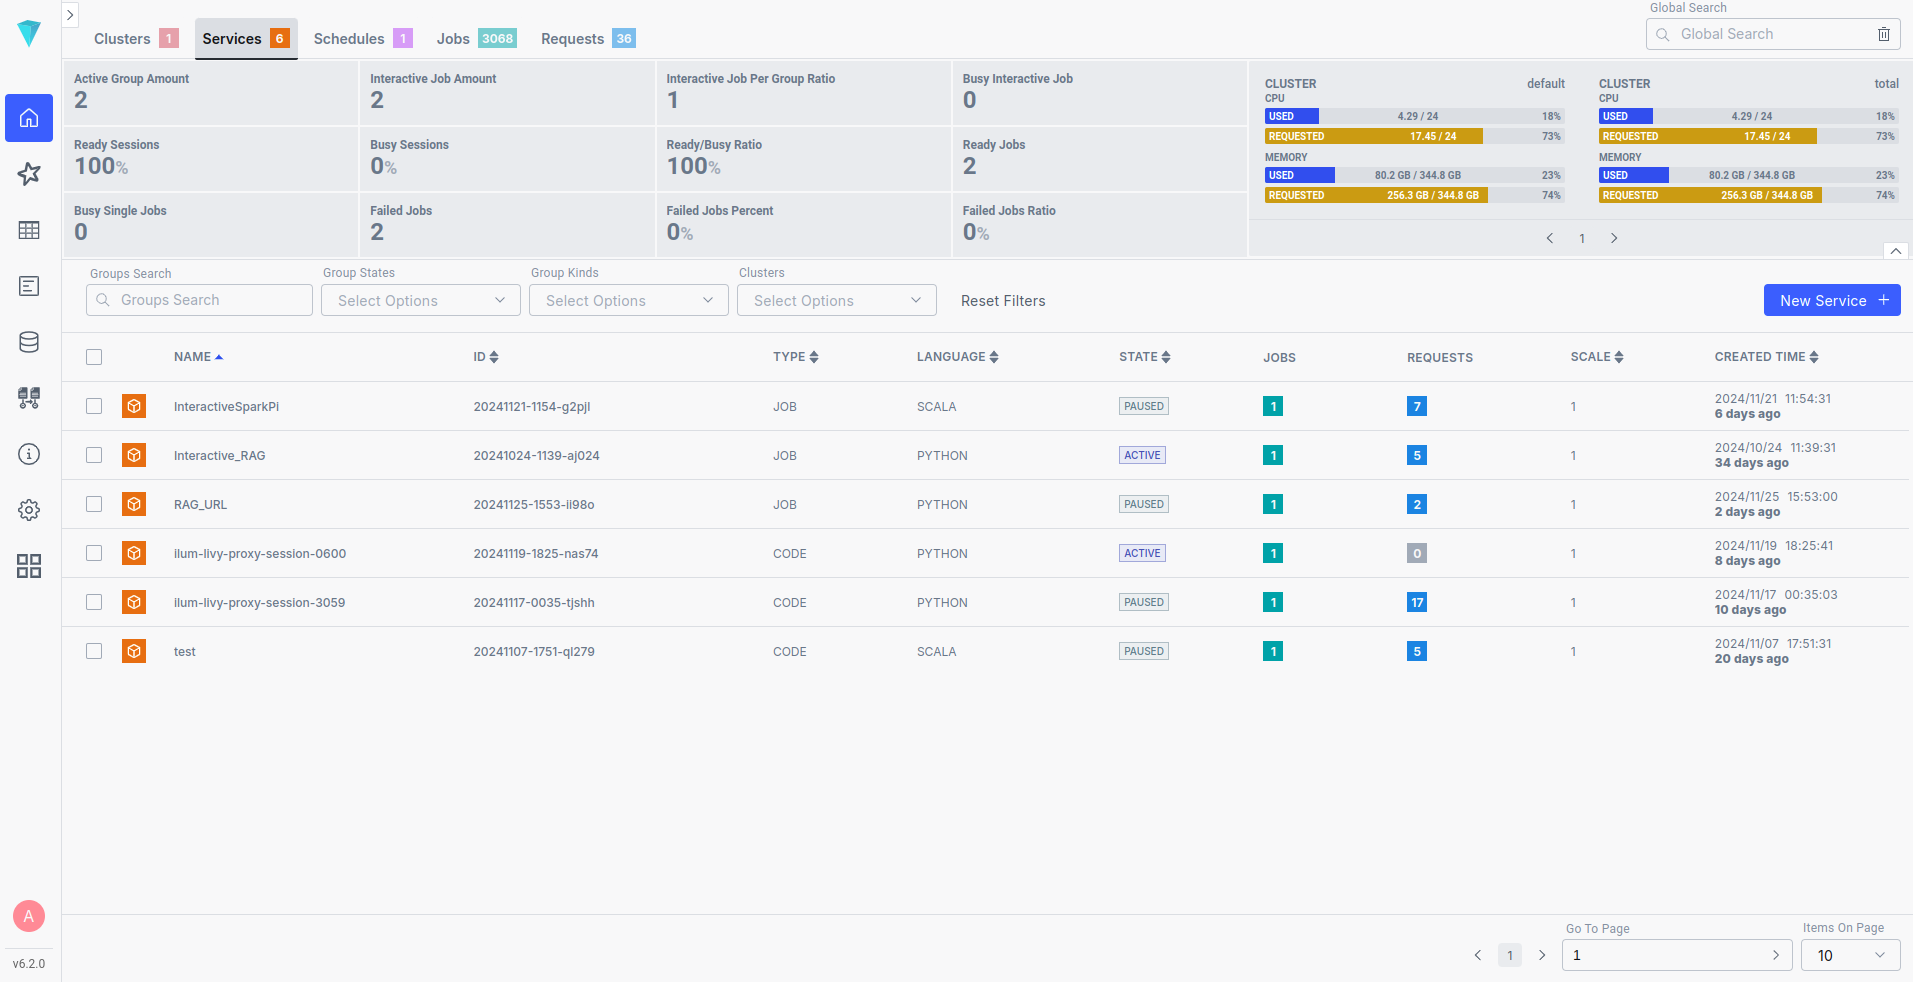The width and height of the screenshot is (1913, 982).
Task: Collapse the statistics panel with the chevron
Action: tap(1895, 251)
